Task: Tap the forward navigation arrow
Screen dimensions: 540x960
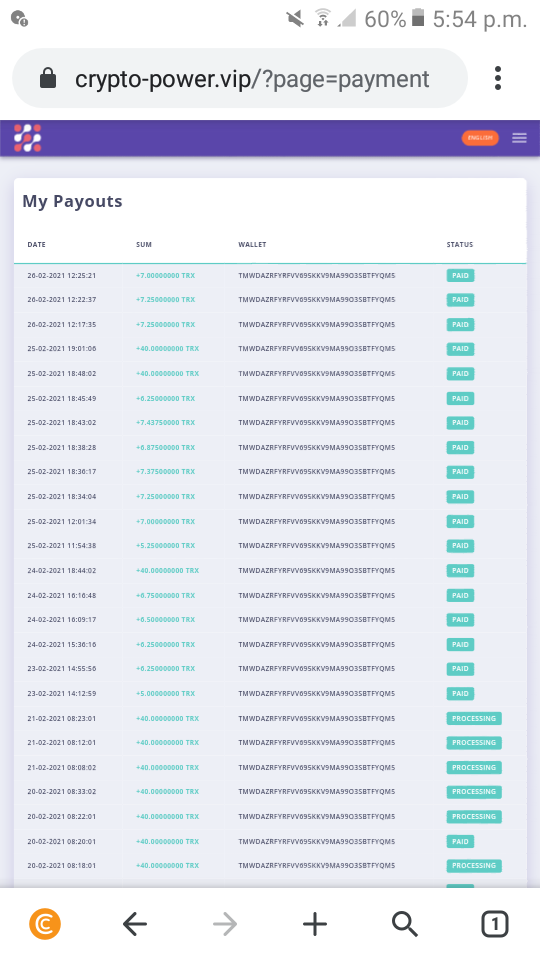Action: pyautogui.click(x=225, y=924)
